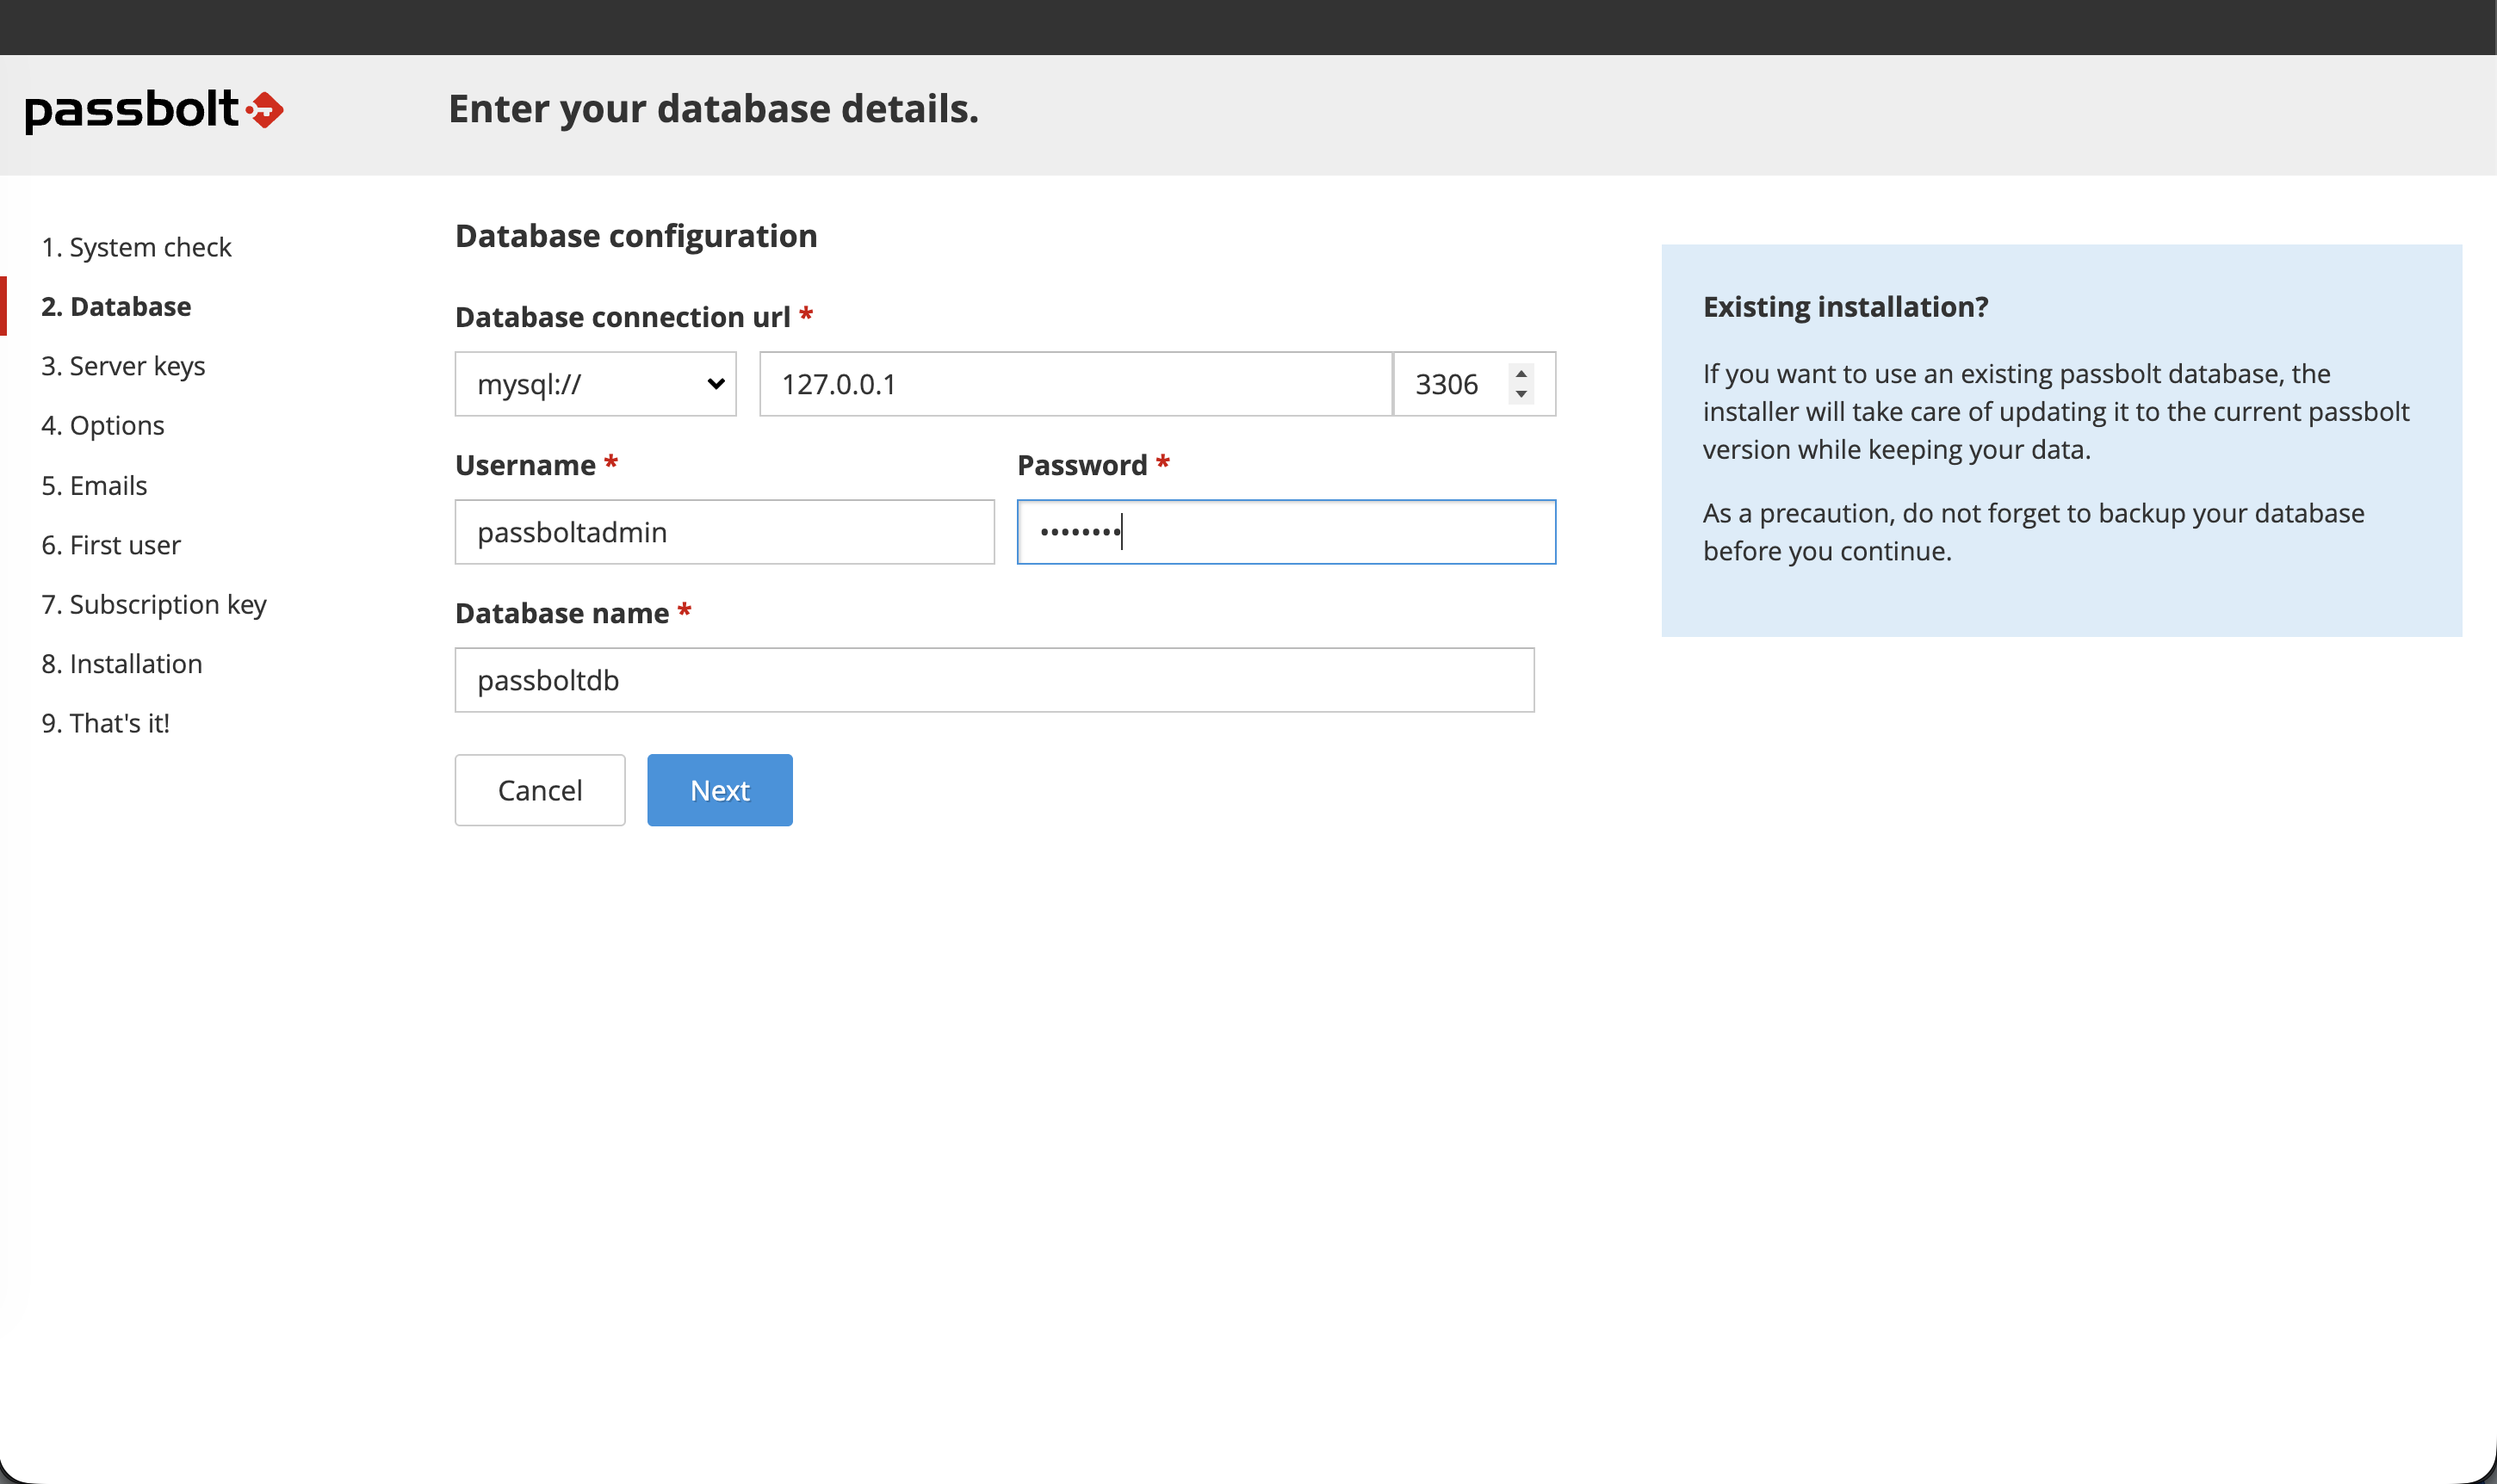The width and height of the screenshot is (2497, 1484).
Task: Click the 'Database configuration' heading
Action: pos(636,236)
